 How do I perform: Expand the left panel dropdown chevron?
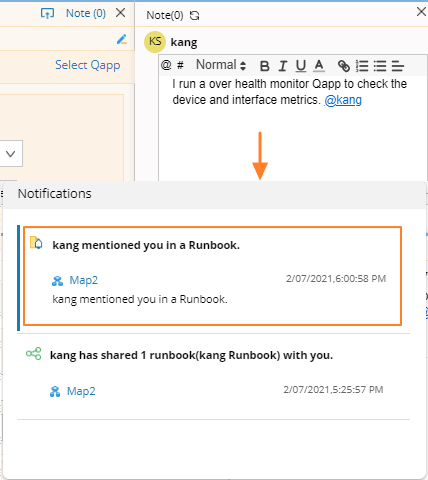pos(11,154)
